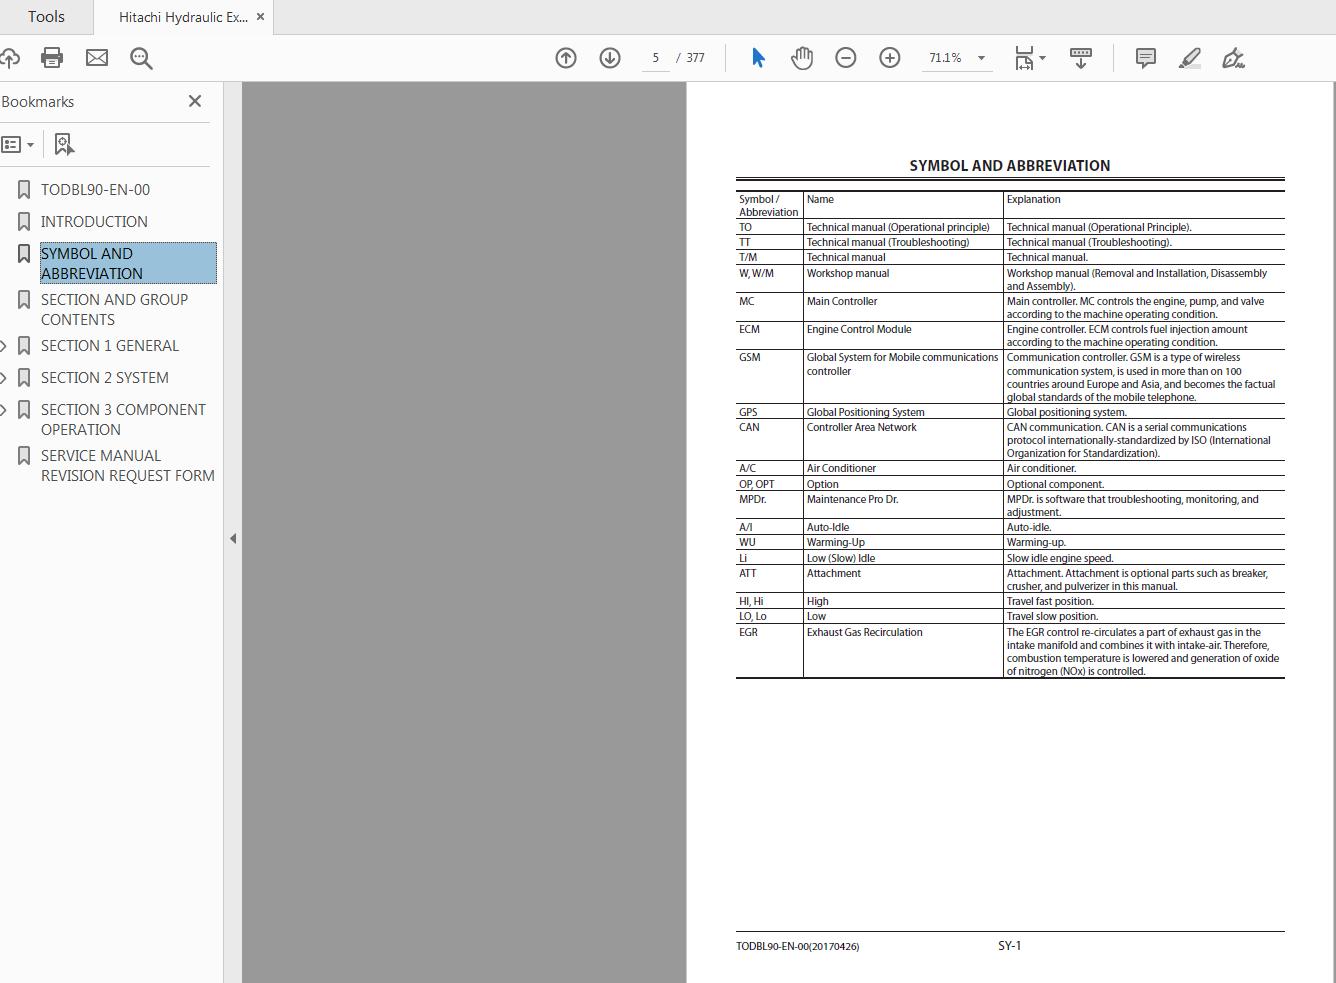
Task: Open the sign document pen tool
Action: pyautogui.click(x=1234, y=58)
